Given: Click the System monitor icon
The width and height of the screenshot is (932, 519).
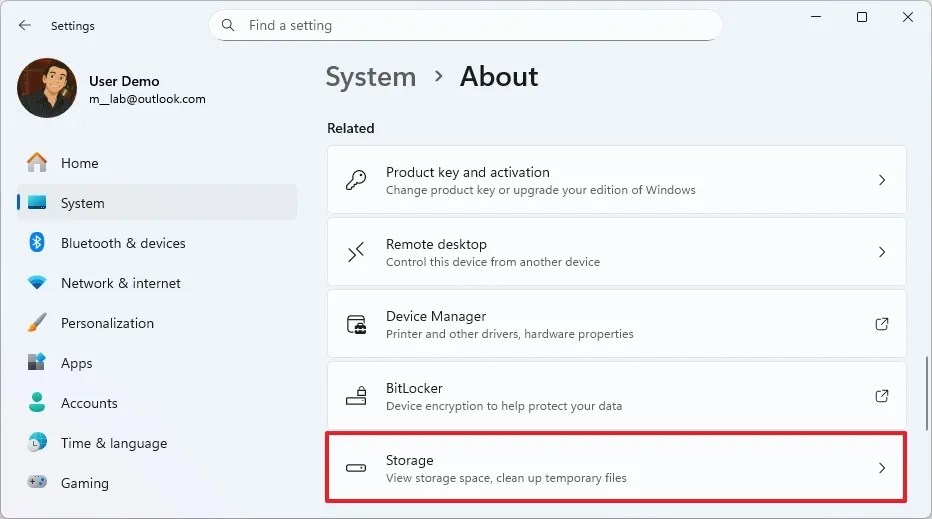Looking at the screenshot, I should point(37,203).
